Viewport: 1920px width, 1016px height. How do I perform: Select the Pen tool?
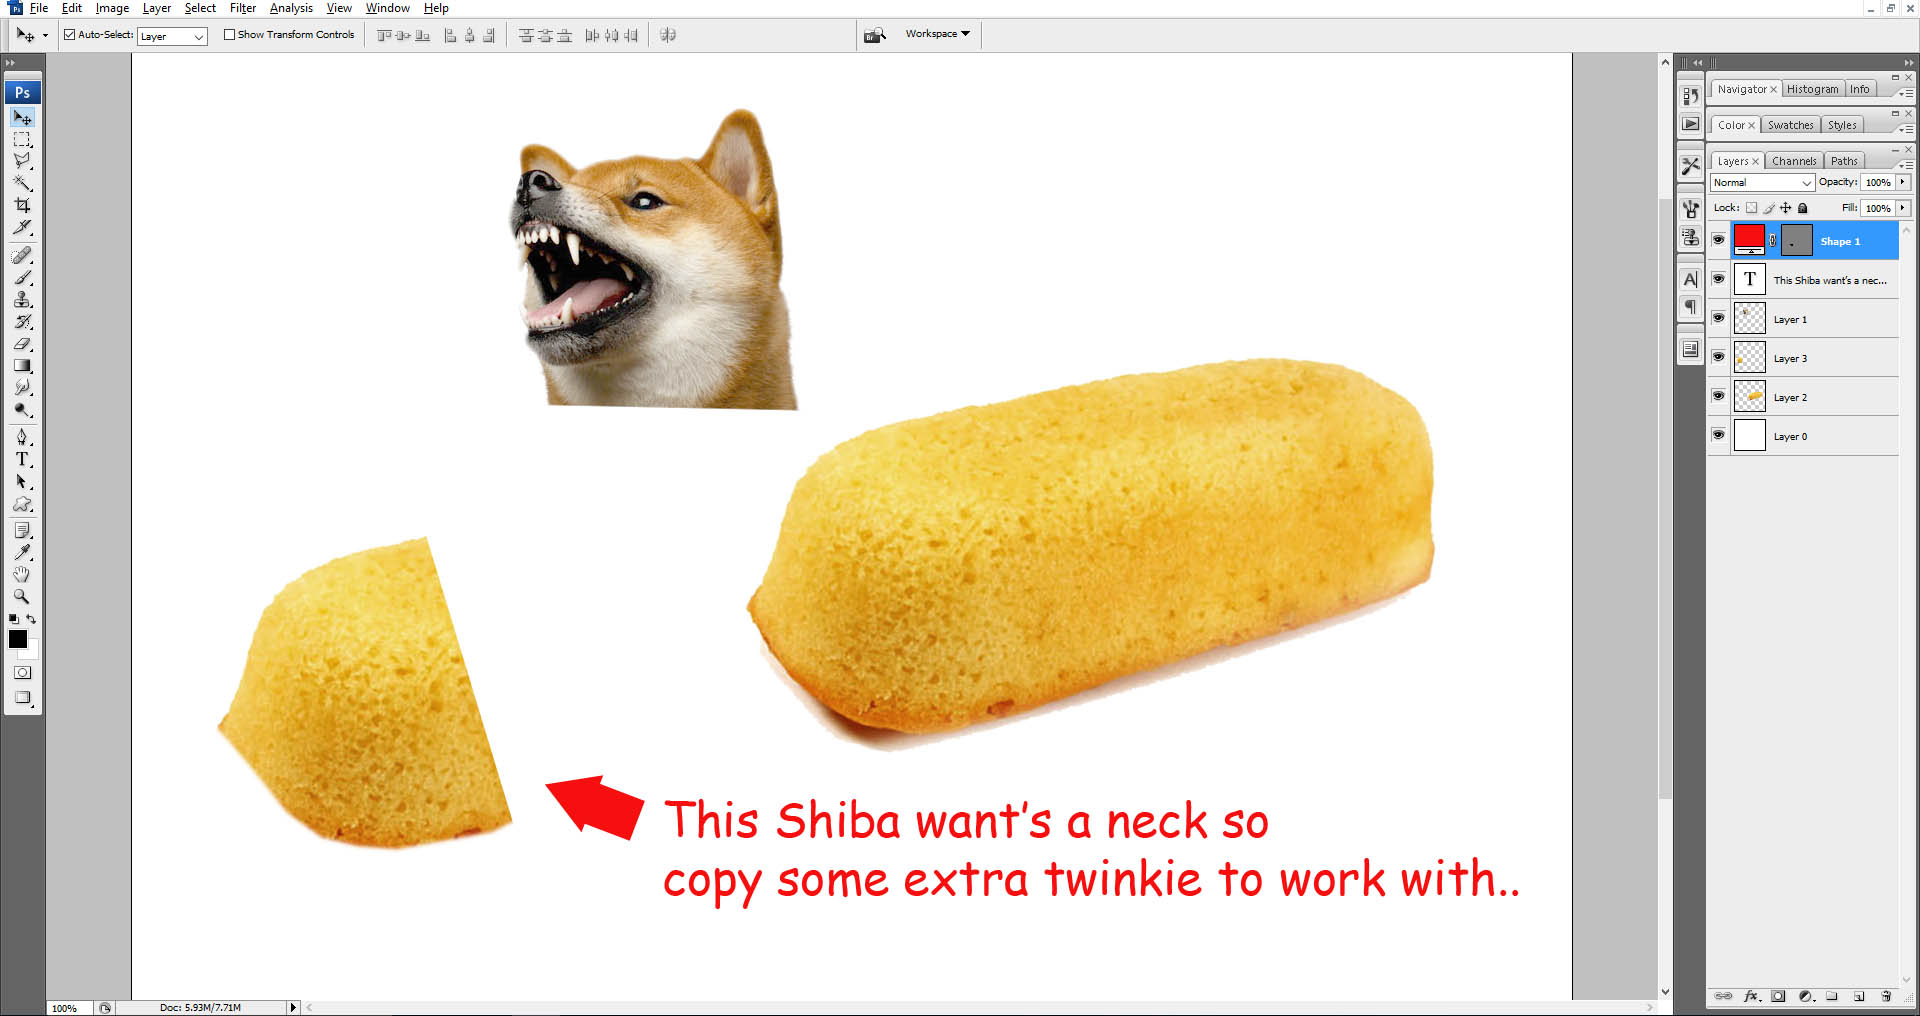click(x=22, y=437)
